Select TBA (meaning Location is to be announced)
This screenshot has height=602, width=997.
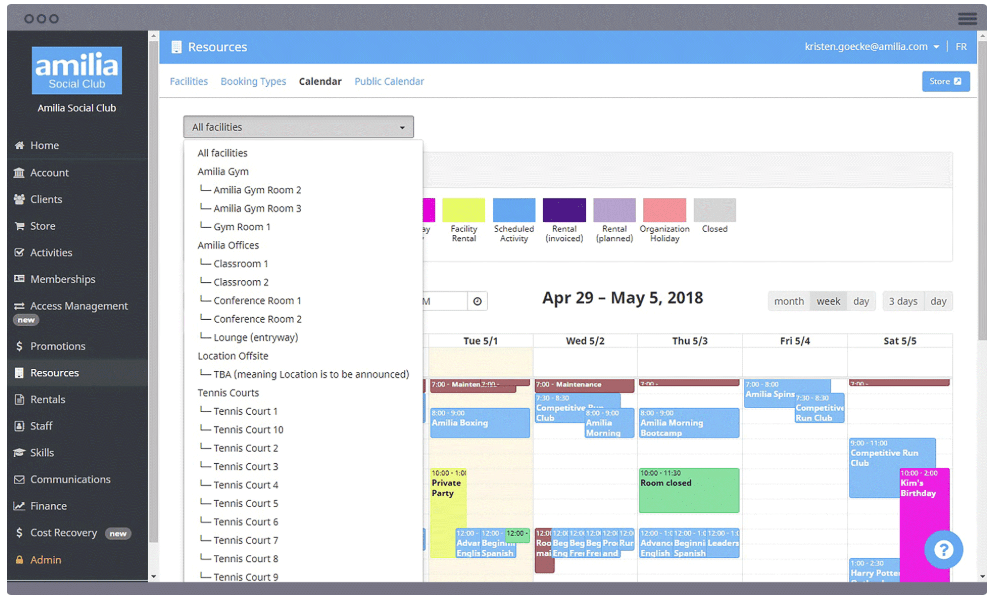(311, 374)
